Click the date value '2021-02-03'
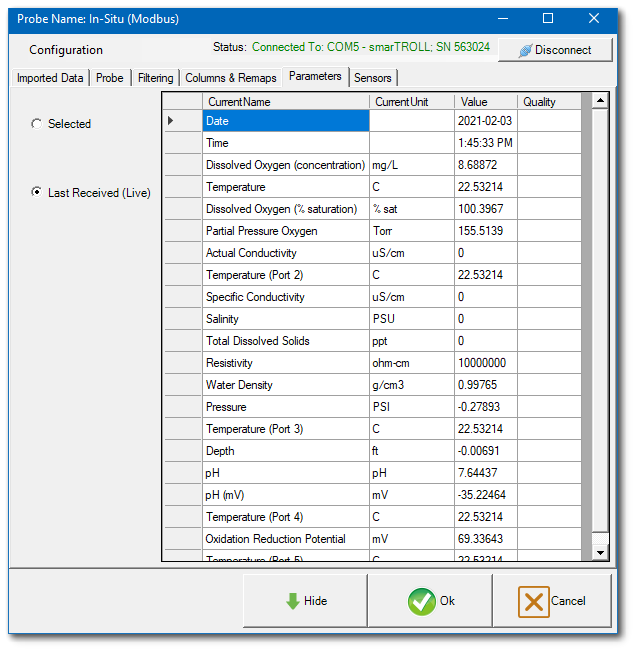Viewport: 634px width, 650px height. tap(486, 121)
